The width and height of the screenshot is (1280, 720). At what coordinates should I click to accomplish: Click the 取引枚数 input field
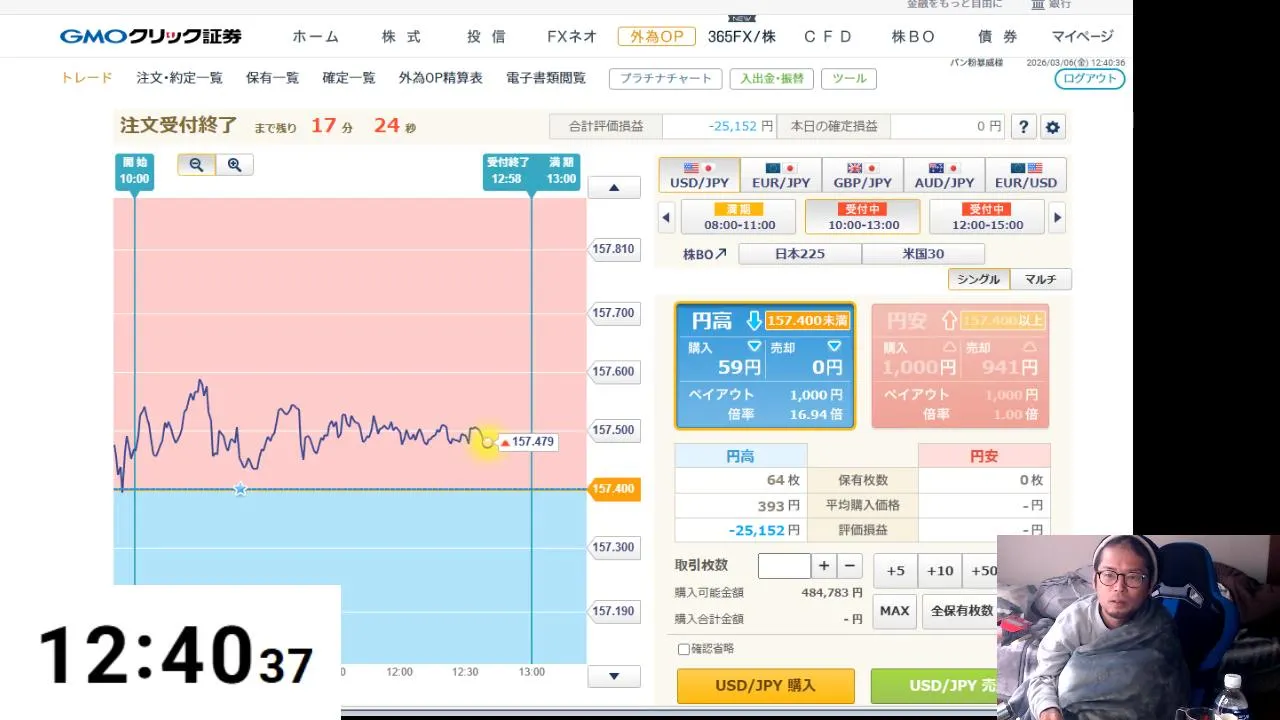click(x=784, y=566)
